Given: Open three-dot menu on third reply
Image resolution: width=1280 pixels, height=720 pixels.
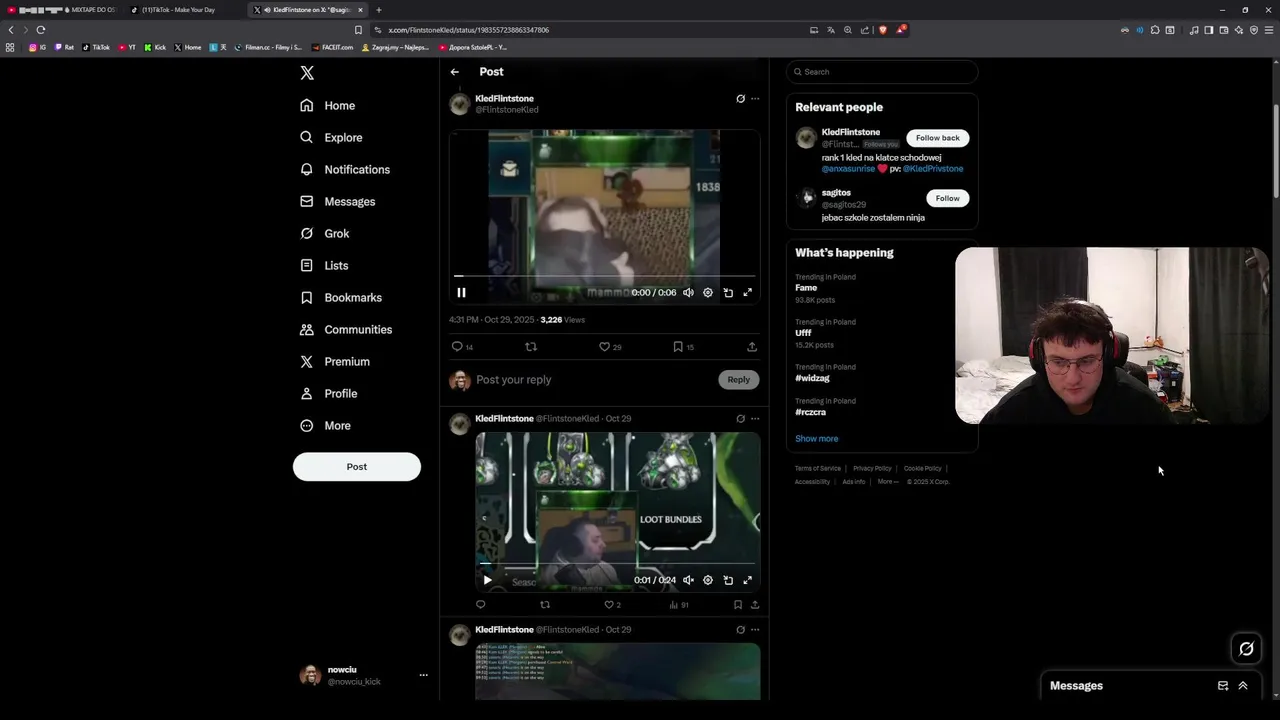Looking at the screenshot, I should tap(755, 630).
